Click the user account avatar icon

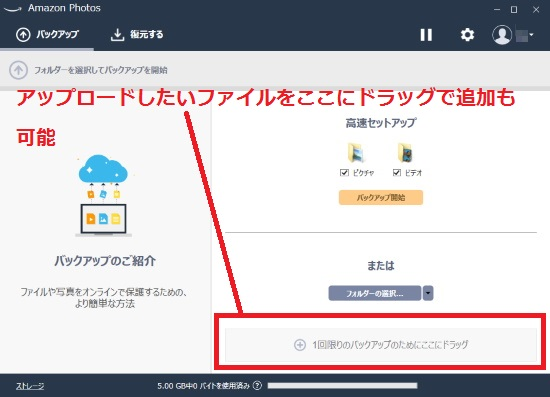502,35
